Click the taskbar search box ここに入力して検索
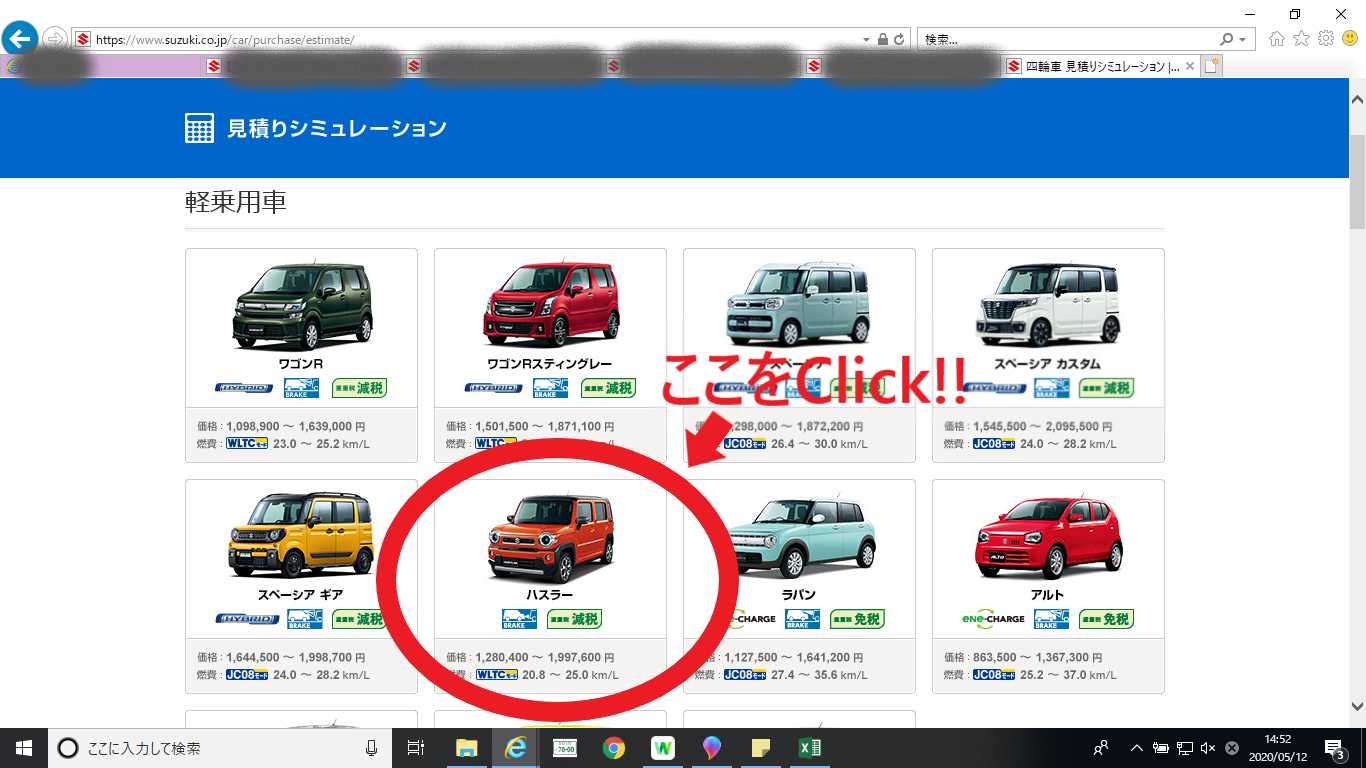The width and height of the screenshot is (1366, 768). point(220,748)
